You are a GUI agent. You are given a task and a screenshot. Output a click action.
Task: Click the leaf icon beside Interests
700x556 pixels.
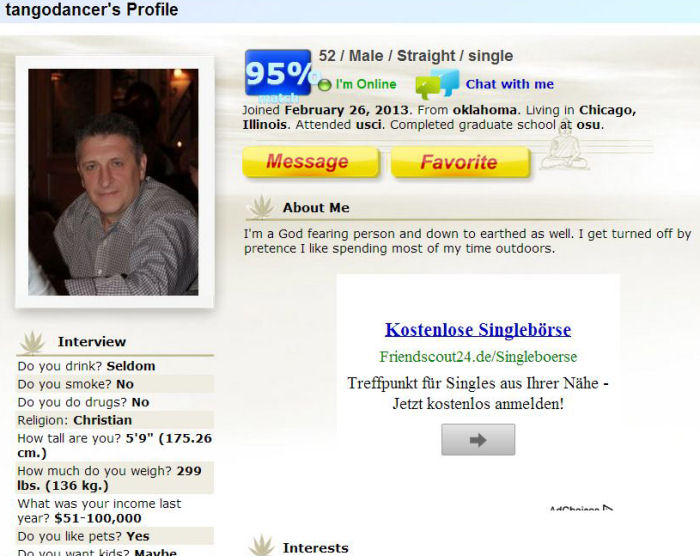click(x=261, y=546)
